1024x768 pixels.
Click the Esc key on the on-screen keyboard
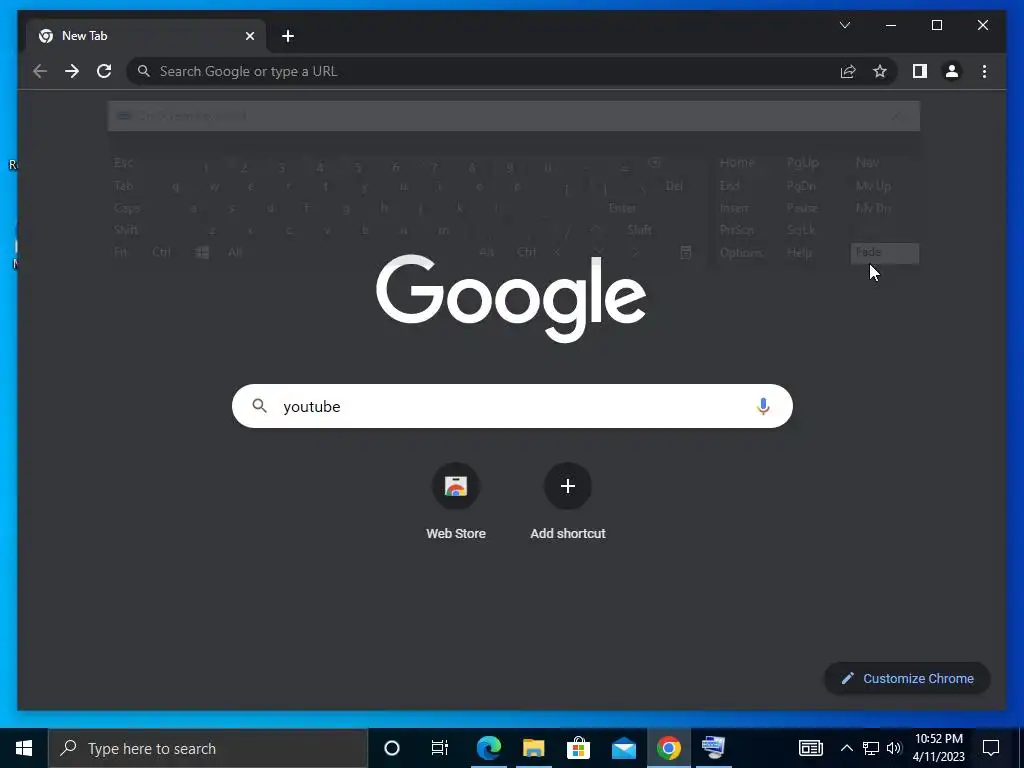click(x=123, y=163)
